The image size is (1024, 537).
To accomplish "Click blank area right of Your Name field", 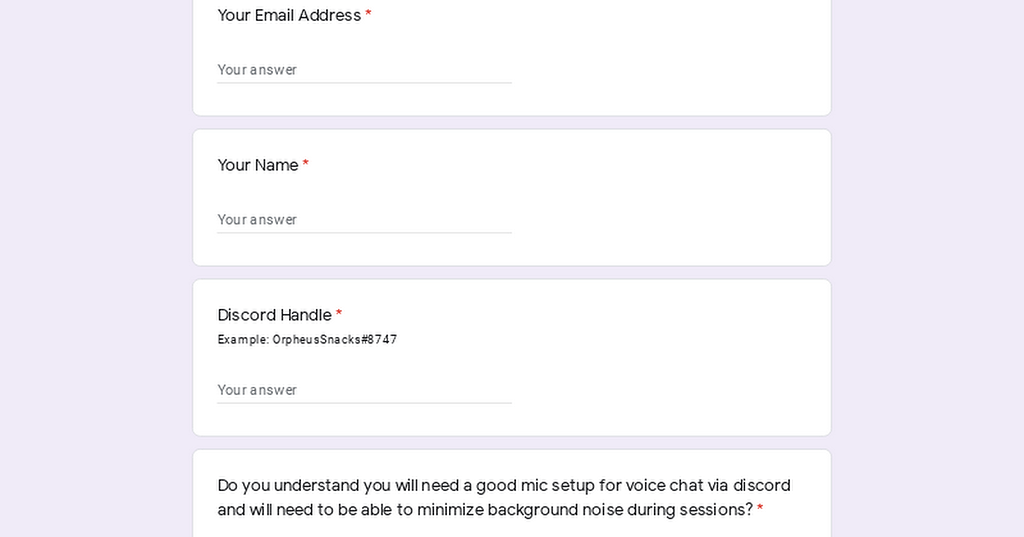I will [x=670, y=215].
